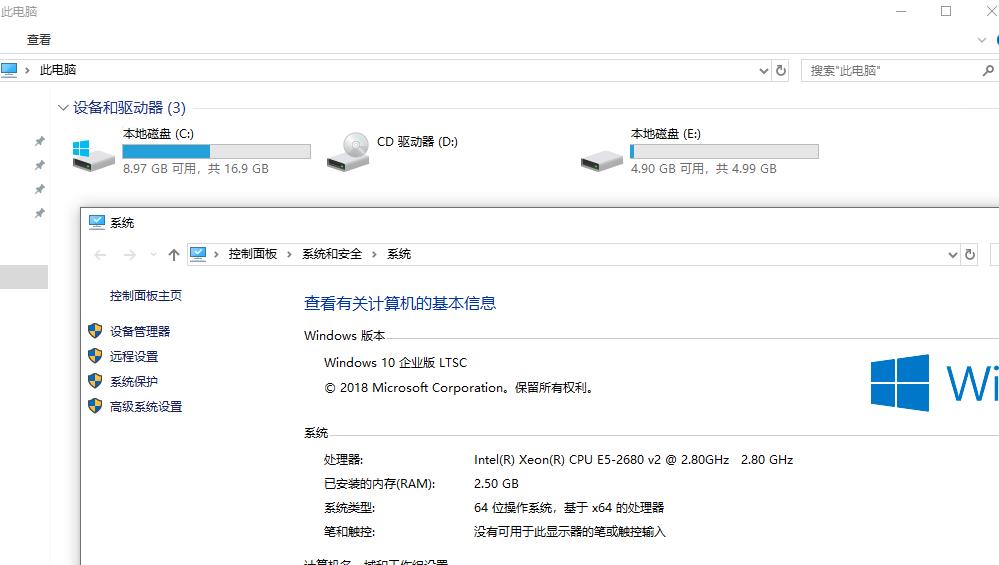The image size is (999, 565).
Task: Click the computer icon in System address bar
Action: tap(198, 254)
